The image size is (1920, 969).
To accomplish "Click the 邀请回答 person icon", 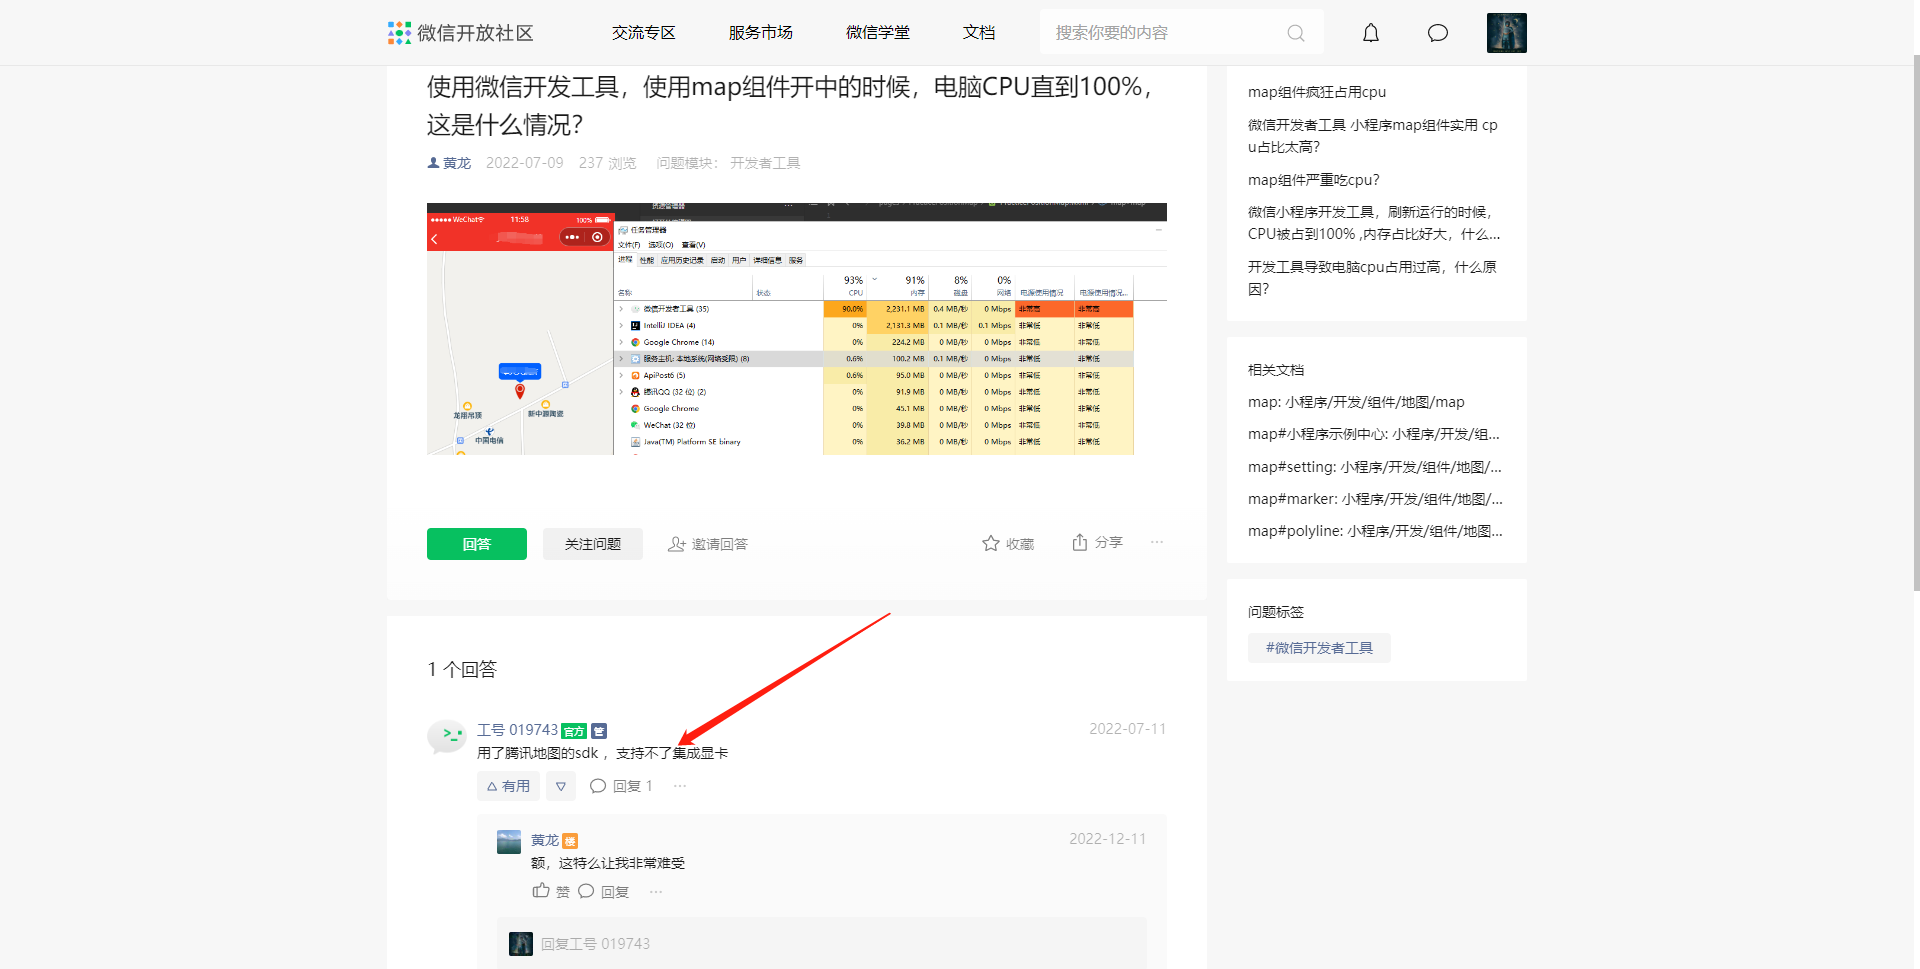I will (x=677, y=544).
